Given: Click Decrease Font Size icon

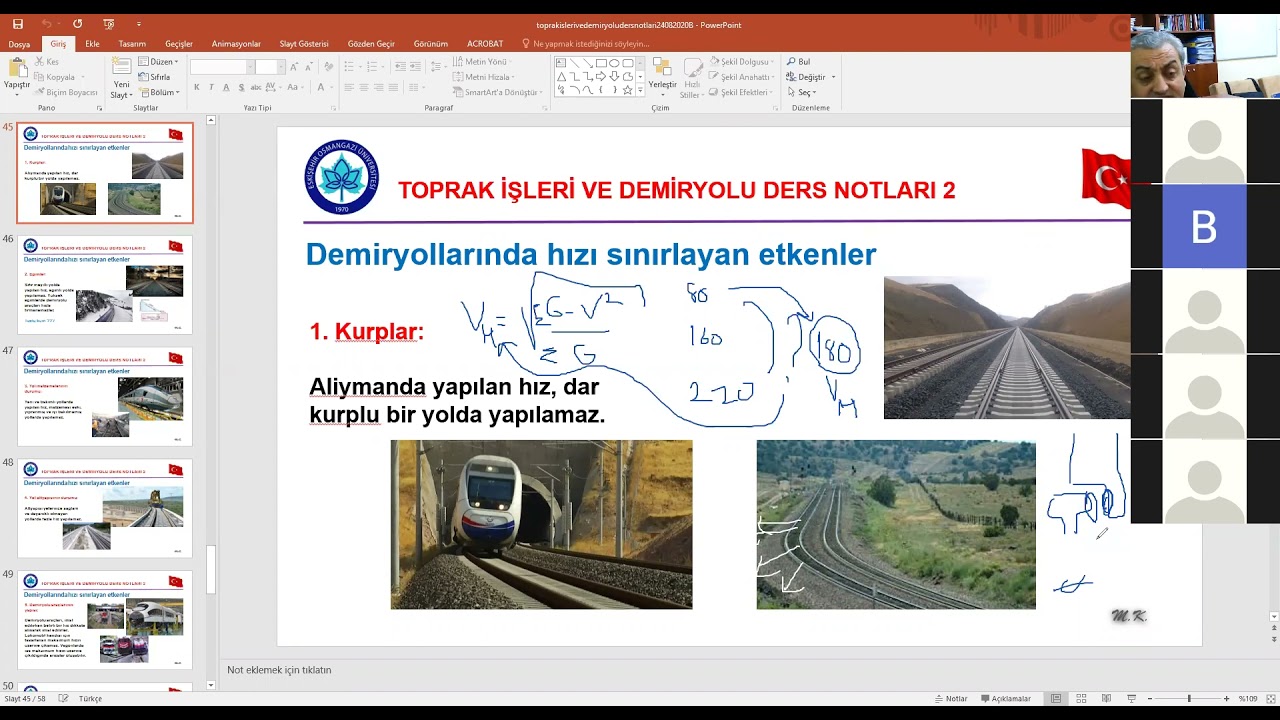Looking at the screenshot, I should click(x=308, y=67).
